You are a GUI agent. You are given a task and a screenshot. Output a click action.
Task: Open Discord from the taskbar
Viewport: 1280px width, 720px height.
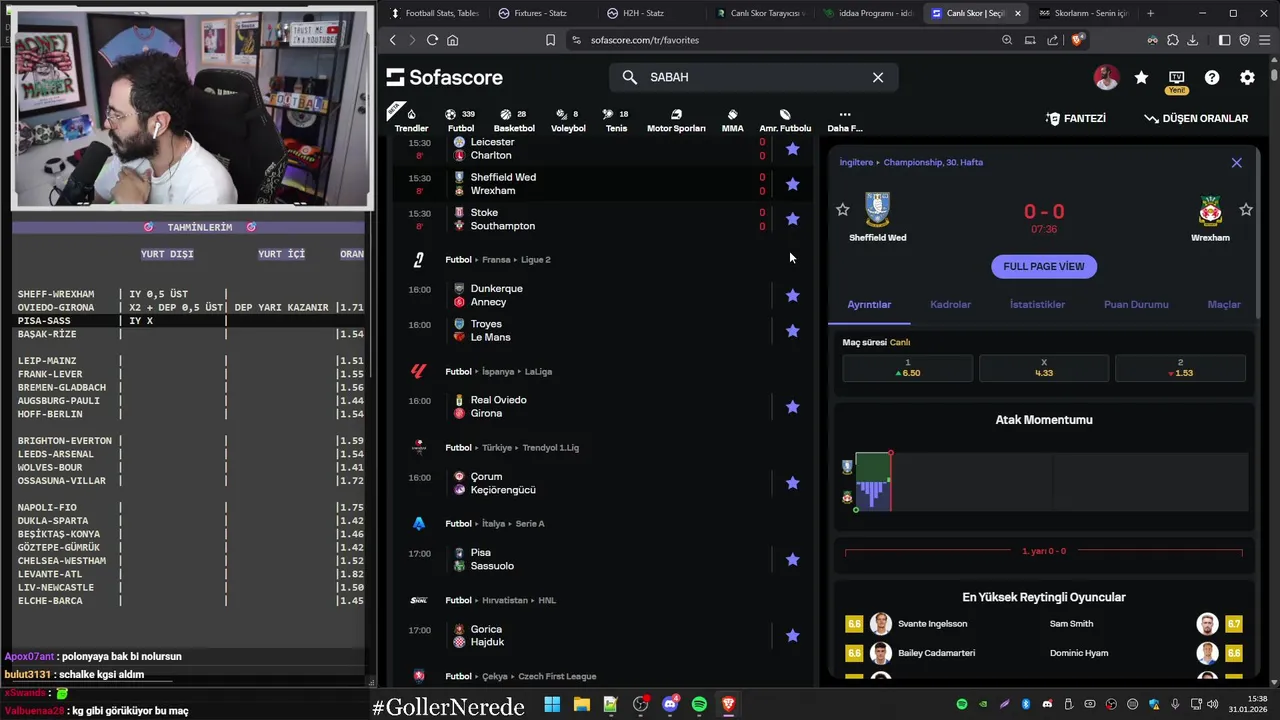(x=670, y=705)
